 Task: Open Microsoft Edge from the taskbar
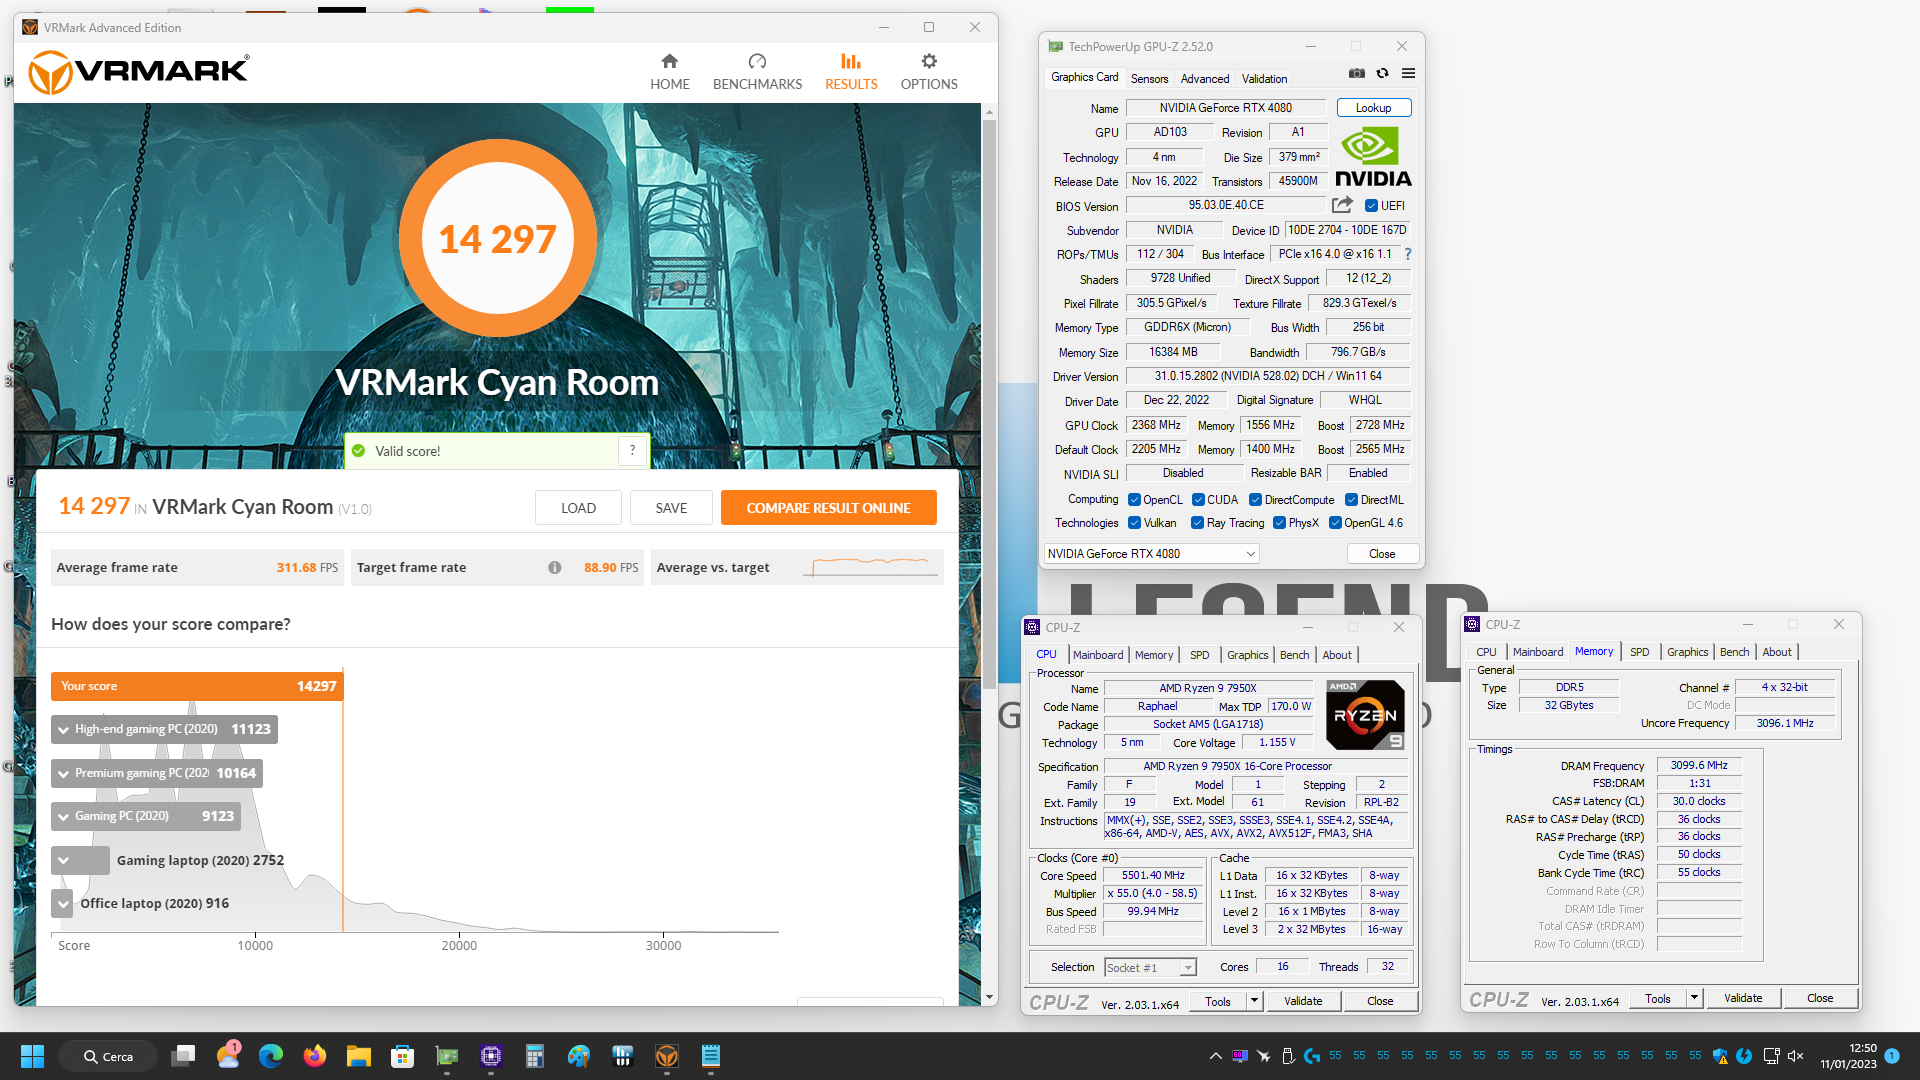(x=271, y=1056)
